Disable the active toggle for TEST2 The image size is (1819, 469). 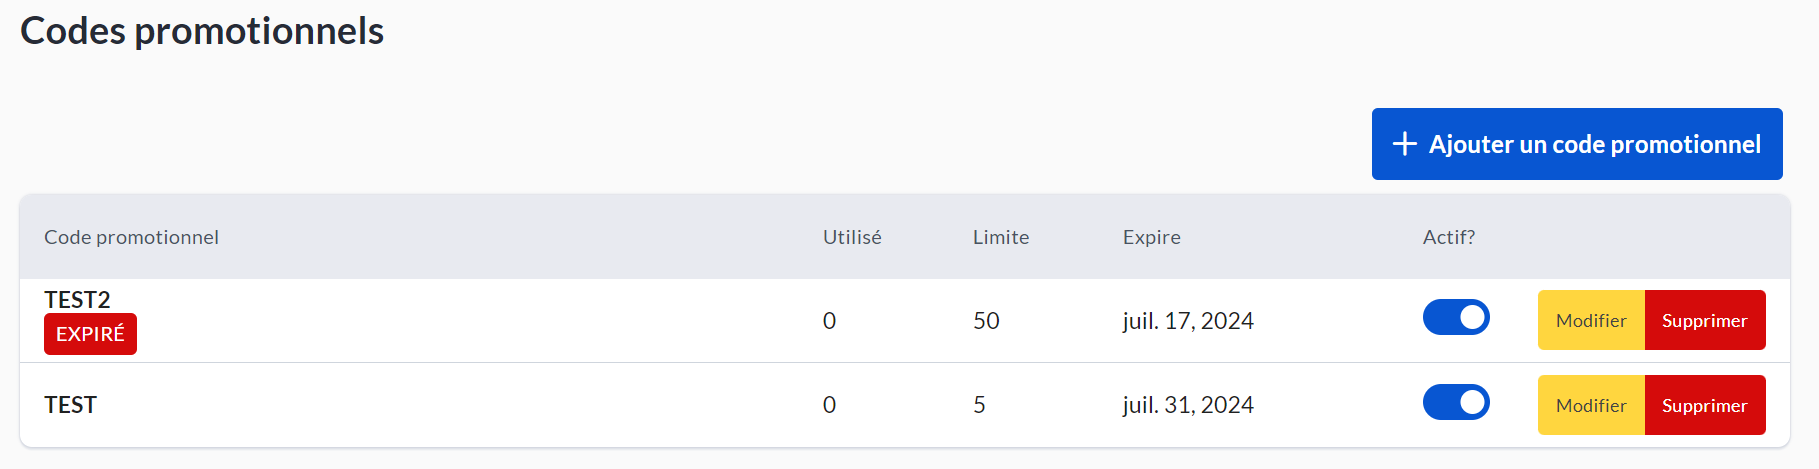[x=1456, y=318]
